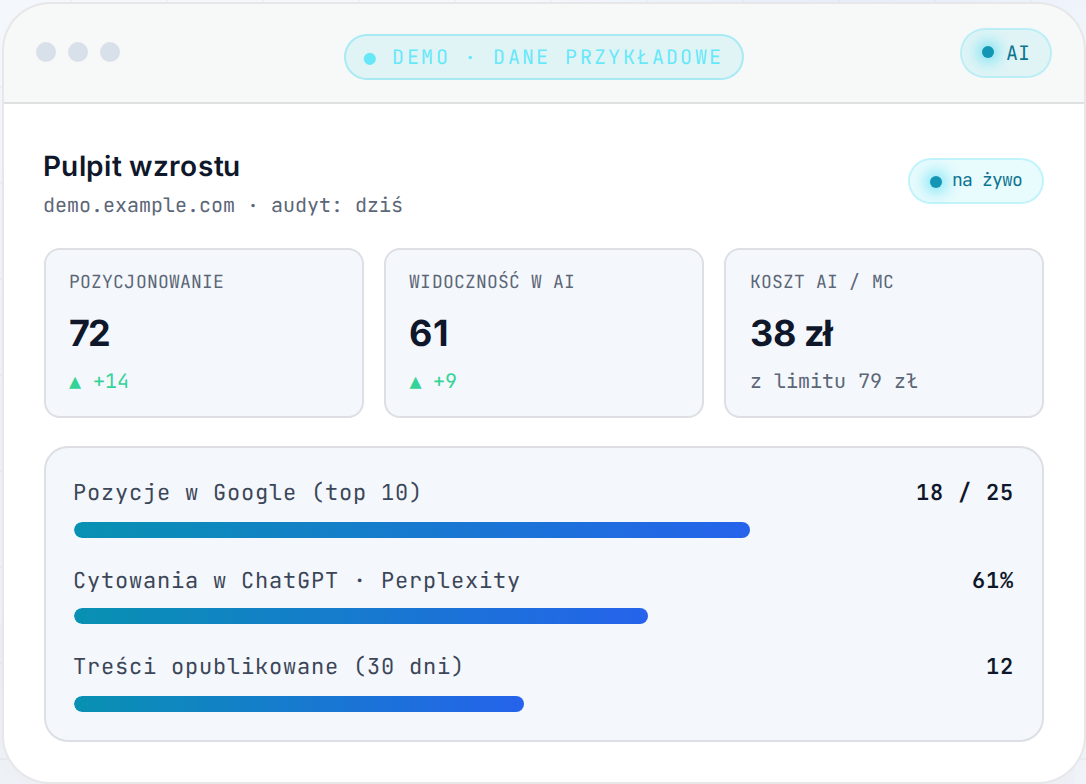
Task: Open the Widoczność w AI card
Action: pos(544,332)
